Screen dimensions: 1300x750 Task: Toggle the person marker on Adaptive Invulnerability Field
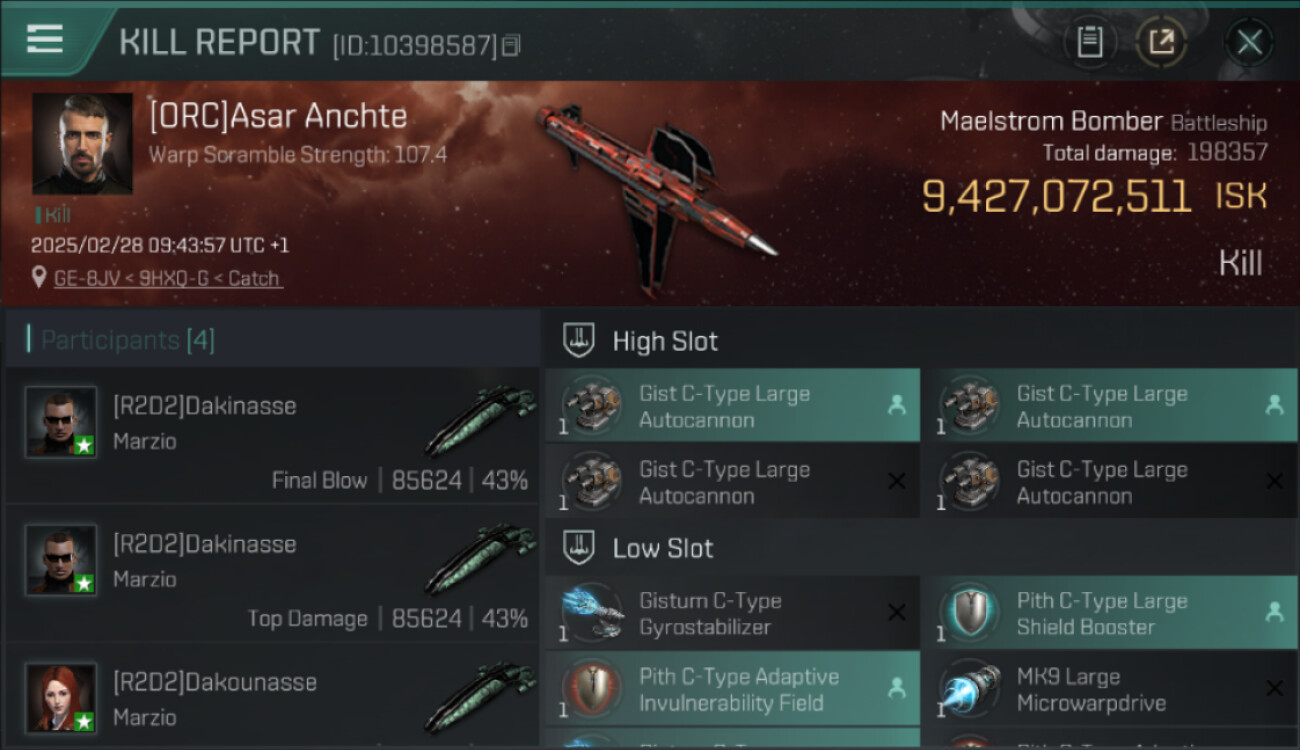pos(897,688)
